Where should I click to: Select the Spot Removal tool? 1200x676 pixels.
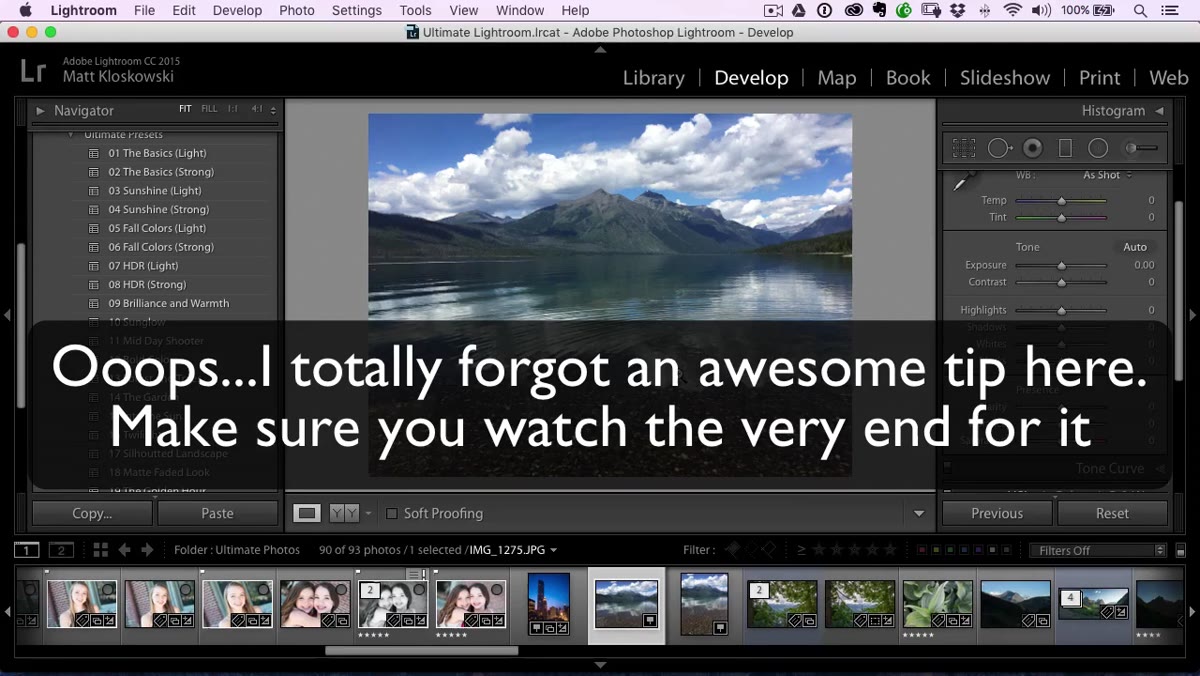[x=1000, y=148]
